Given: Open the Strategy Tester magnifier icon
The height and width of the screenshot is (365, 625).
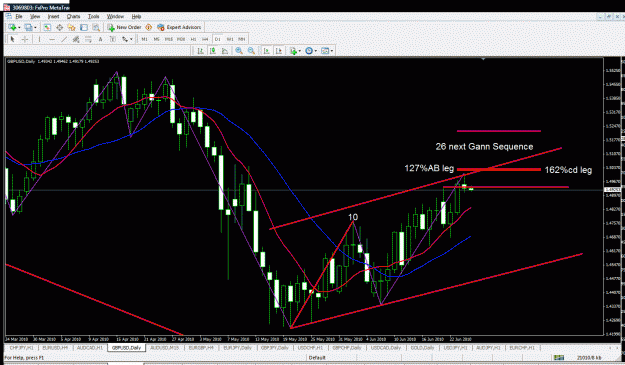Looking at the screenshot, I should click(96, 27).
